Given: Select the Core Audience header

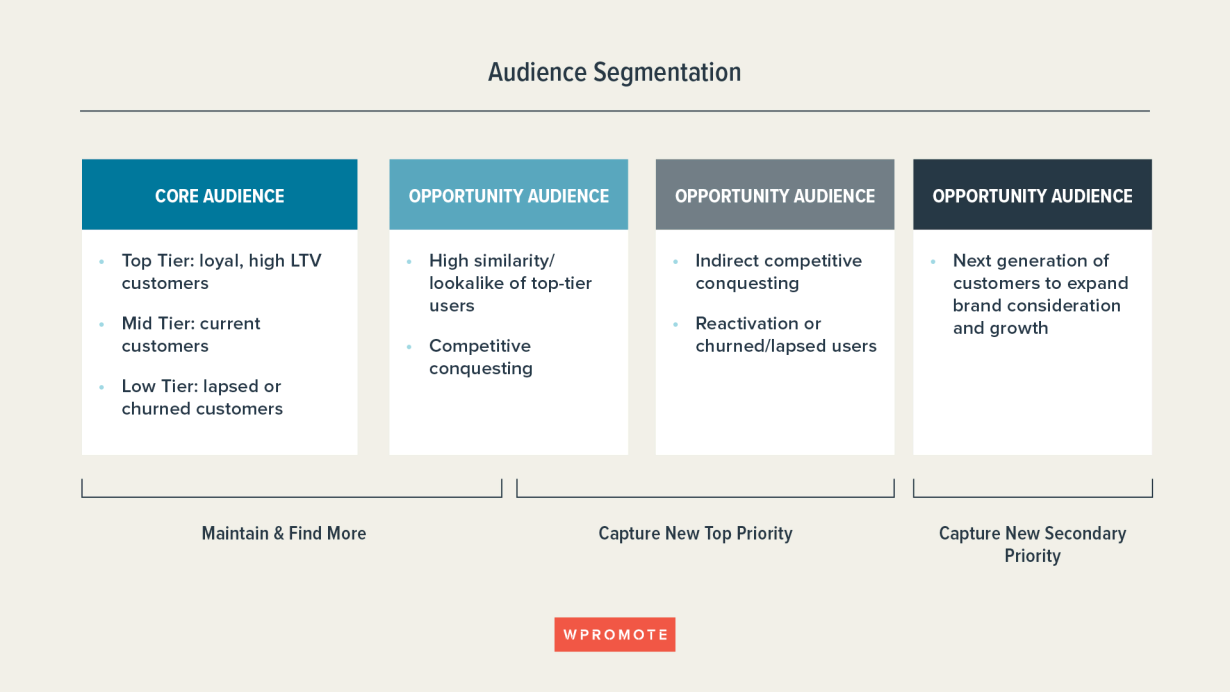Looking at the screenshot, I should 219,196.
